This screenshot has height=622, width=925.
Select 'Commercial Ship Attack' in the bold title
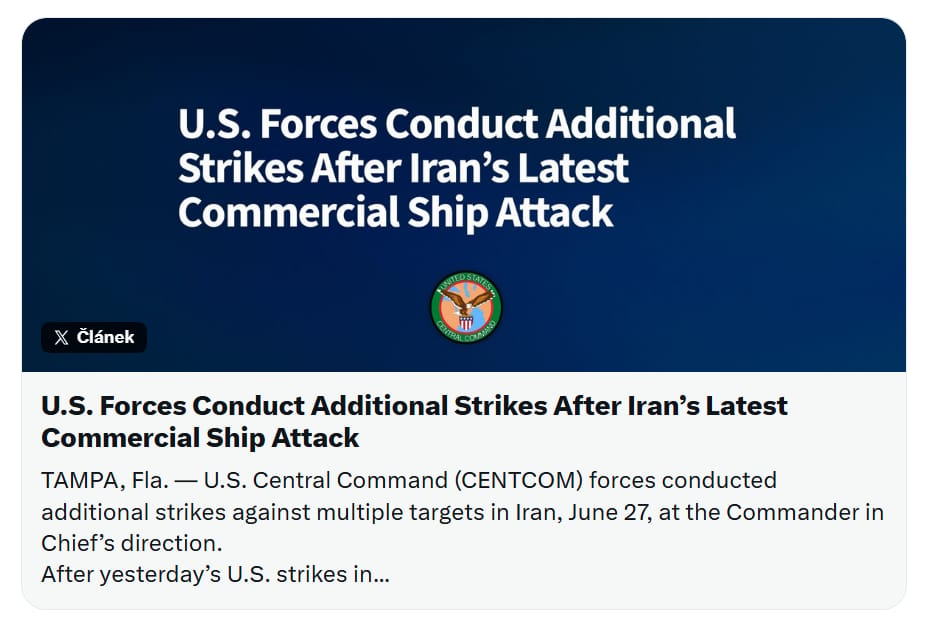(200, 438)
